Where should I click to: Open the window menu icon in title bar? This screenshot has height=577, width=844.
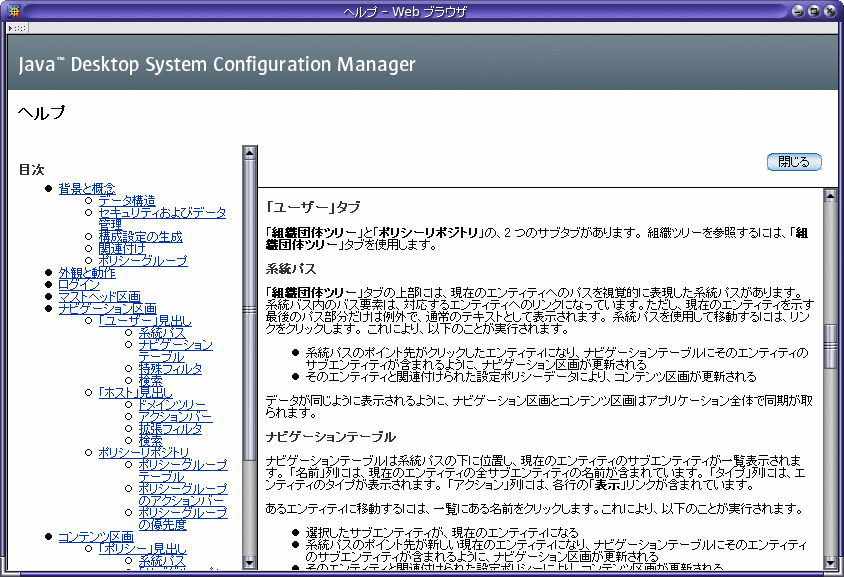coord(14,10)
